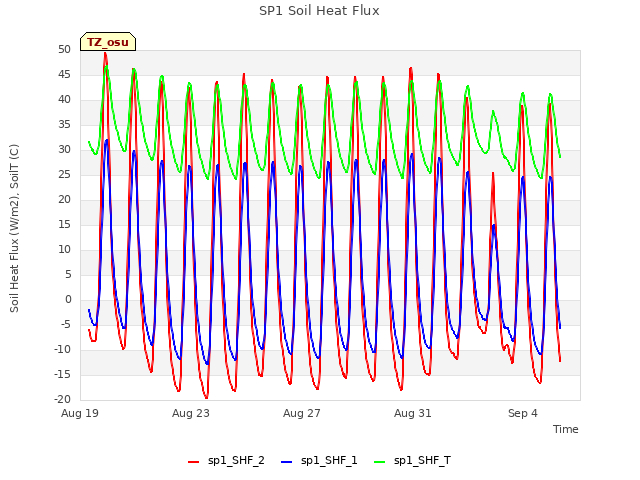The width and height of the screenshot is (640, 480).
Task: Click the TZ_osu annotation label
Action: [108, 42]
